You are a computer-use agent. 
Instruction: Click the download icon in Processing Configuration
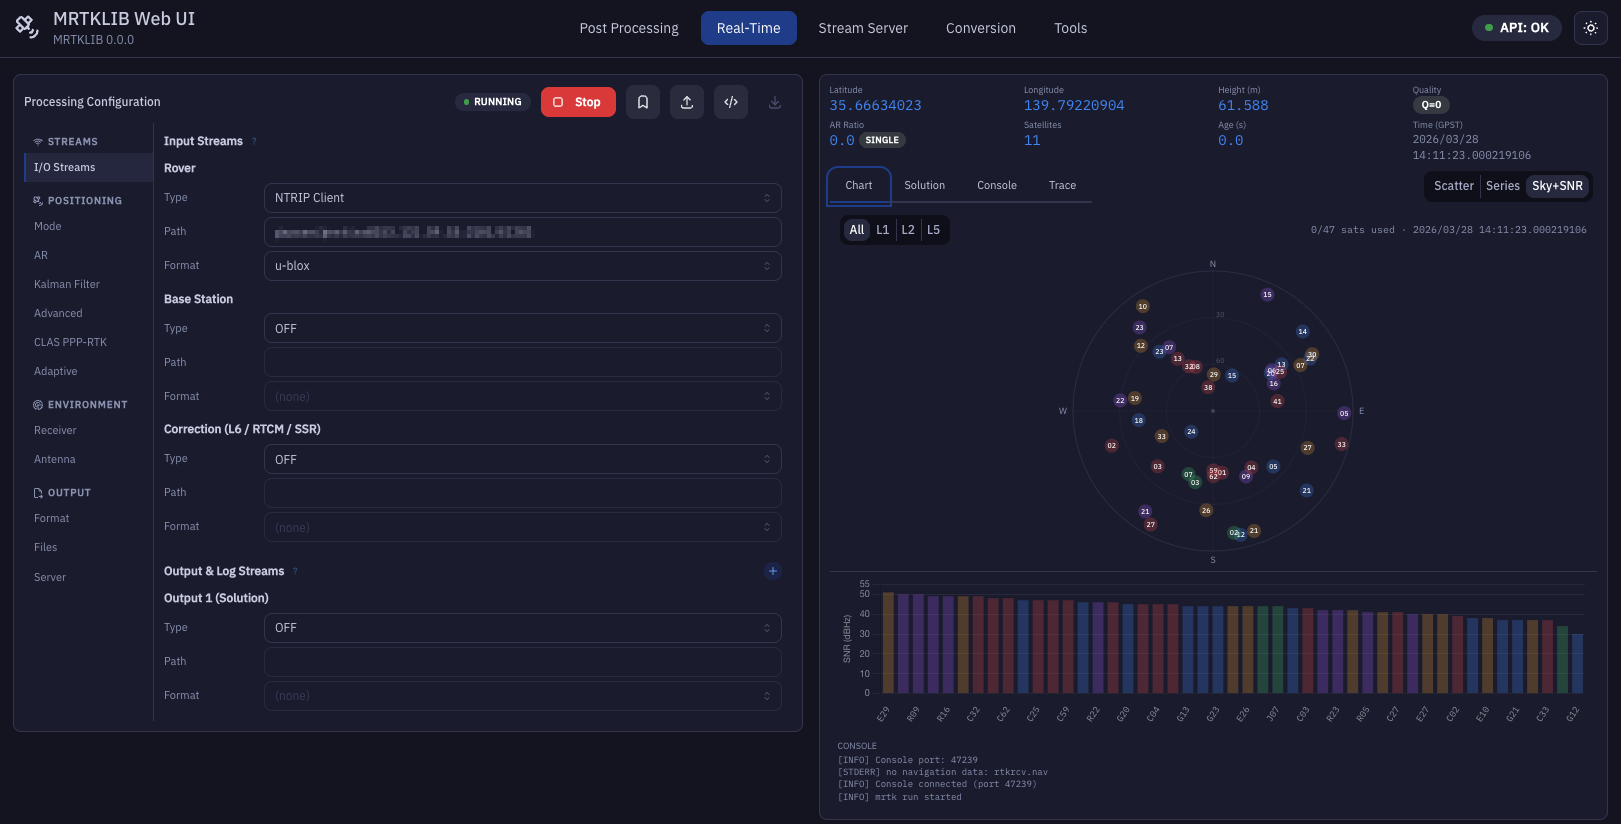click(x=775, y=102)
